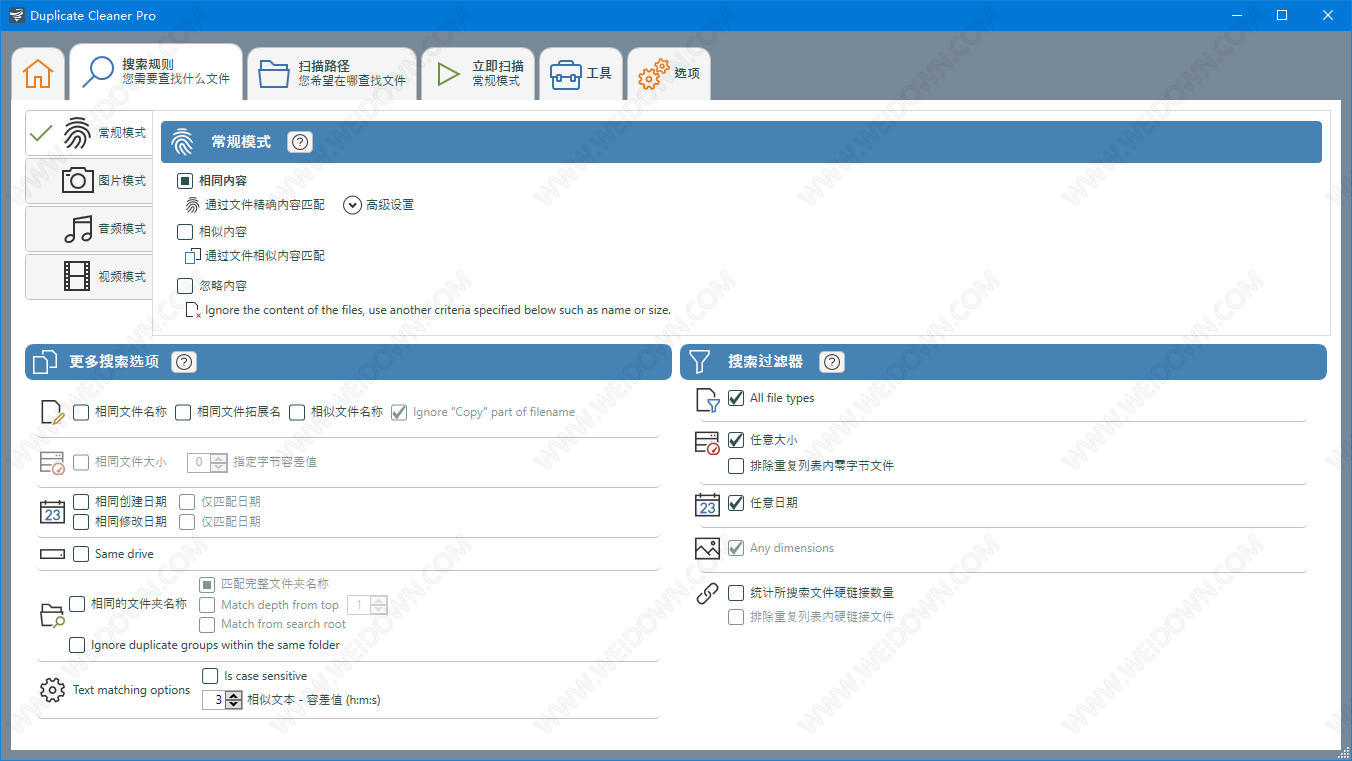Click the size filter icon beside 任意大小

click(x=707, y=443)
